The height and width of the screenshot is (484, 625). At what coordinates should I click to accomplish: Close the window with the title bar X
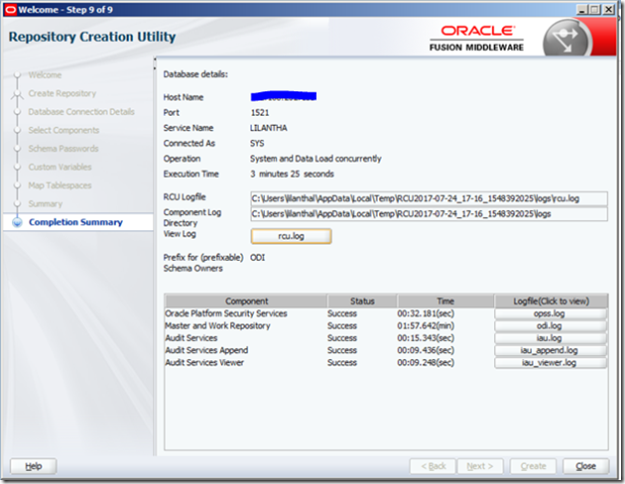[608, 10]
